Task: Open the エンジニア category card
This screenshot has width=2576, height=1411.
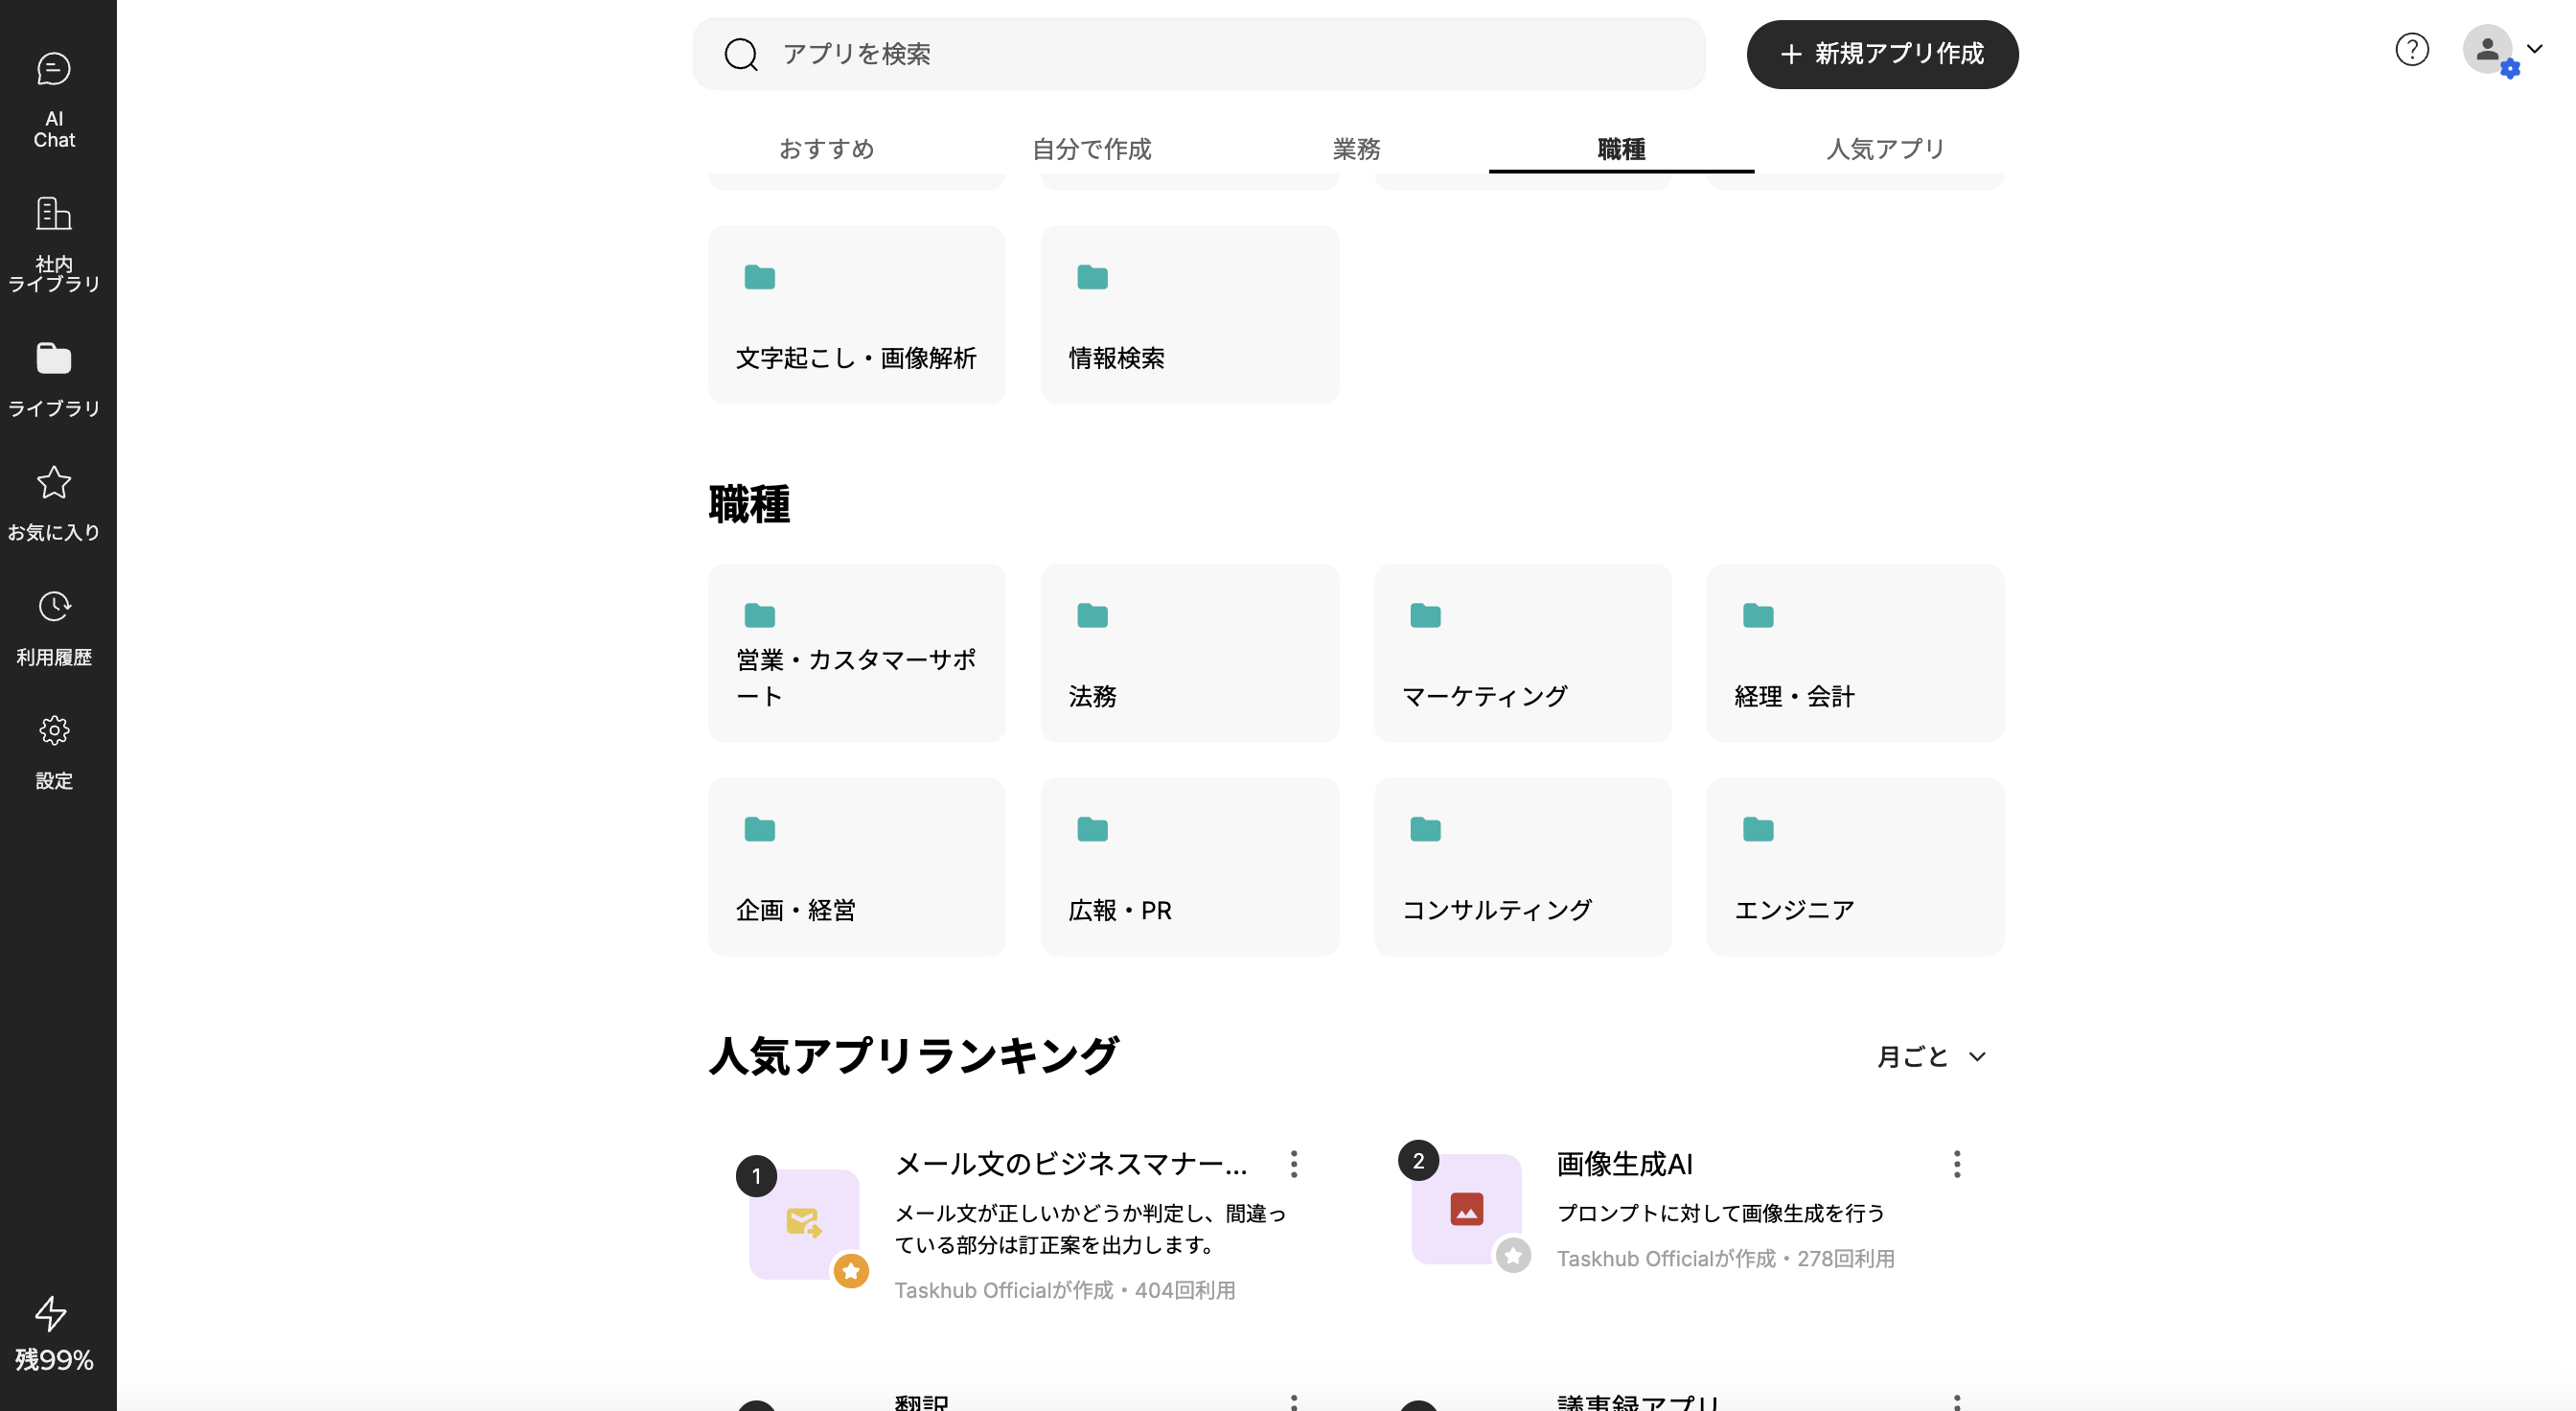Action: [x=1854, y=867]
